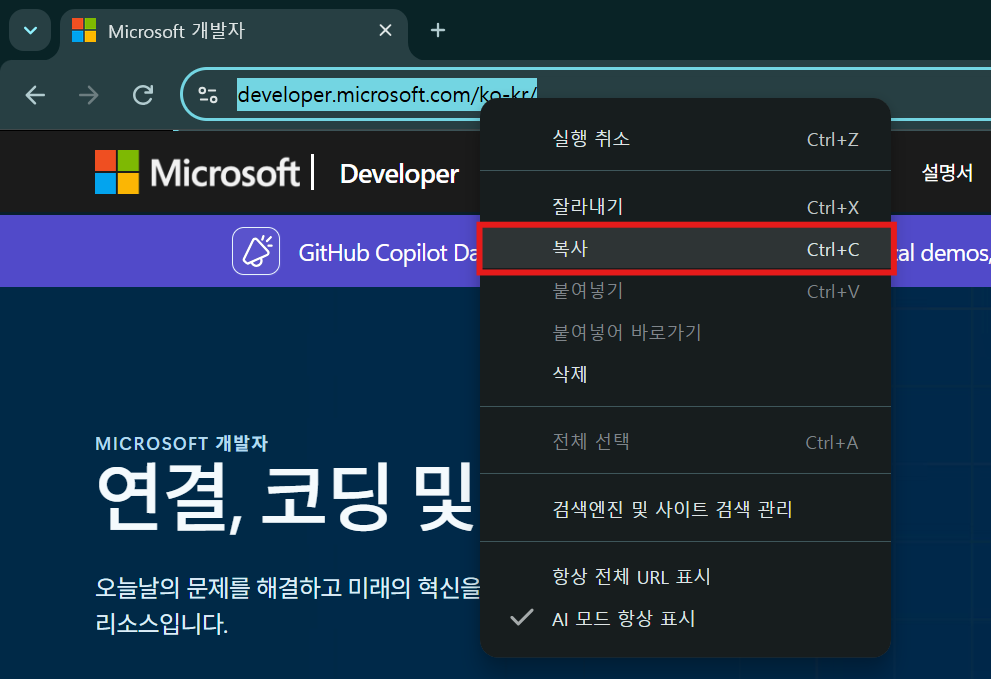
Task: Close the Microsoft 개발자 tab
Action: click(386, 30)
